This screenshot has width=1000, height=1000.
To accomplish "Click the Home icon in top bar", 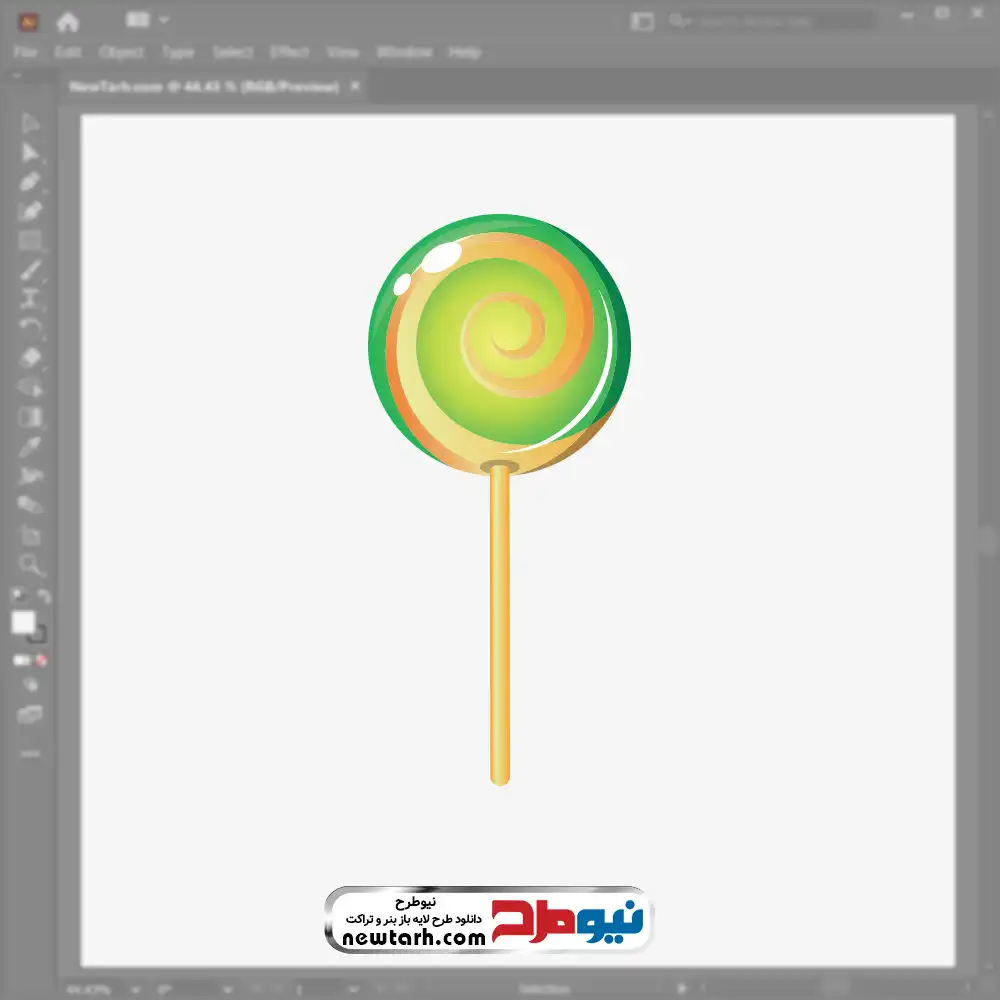I will click(67, 21).
